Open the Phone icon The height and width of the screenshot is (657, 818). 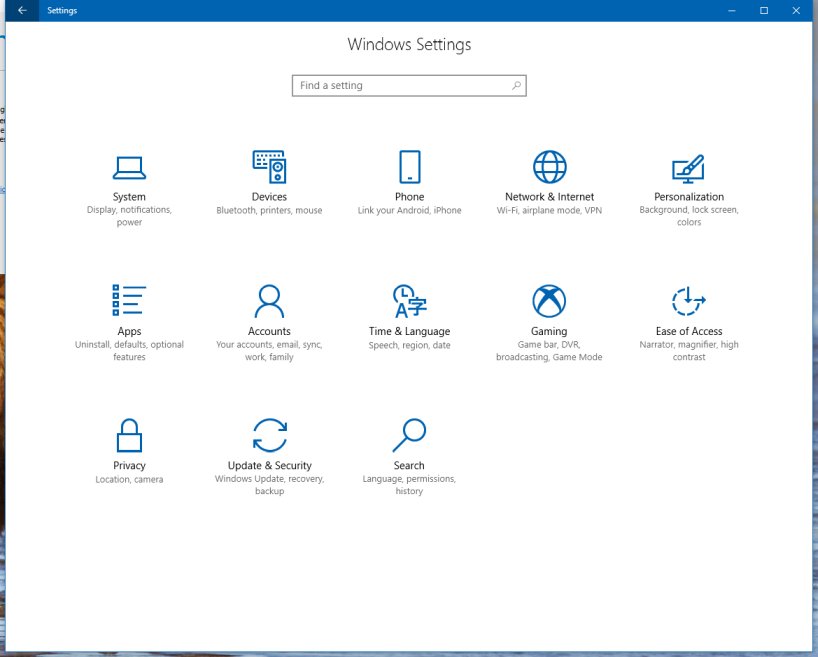coord(410,166)
